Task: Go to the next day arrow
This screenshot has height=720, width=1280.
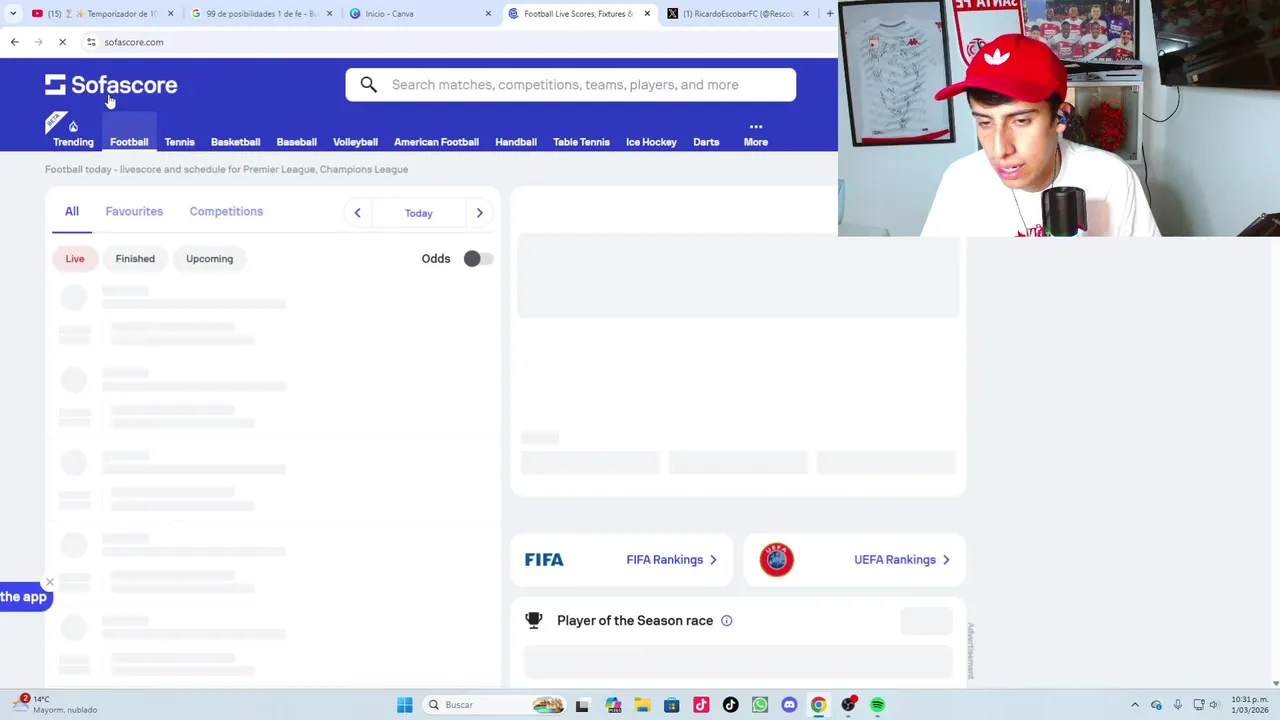Action: 480,213
